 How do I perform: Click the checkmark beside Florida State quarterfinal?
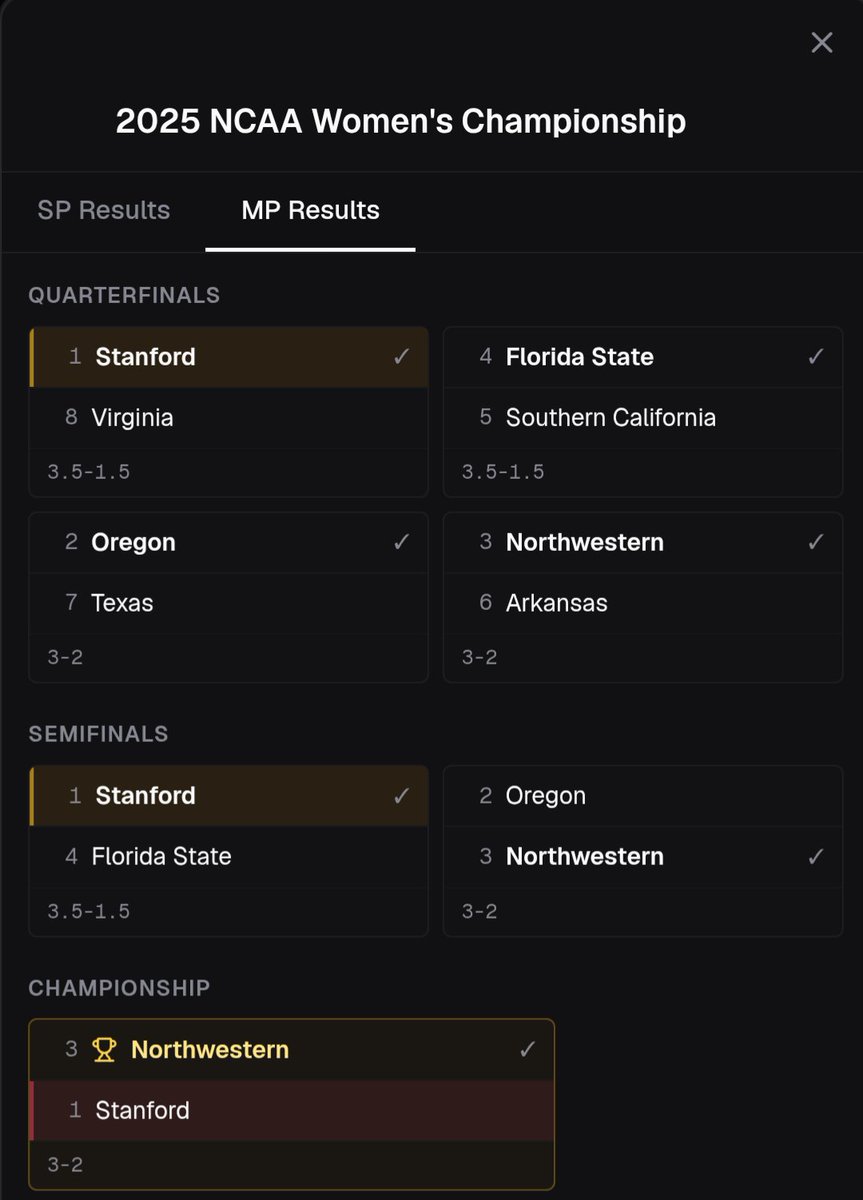point(816,357)
